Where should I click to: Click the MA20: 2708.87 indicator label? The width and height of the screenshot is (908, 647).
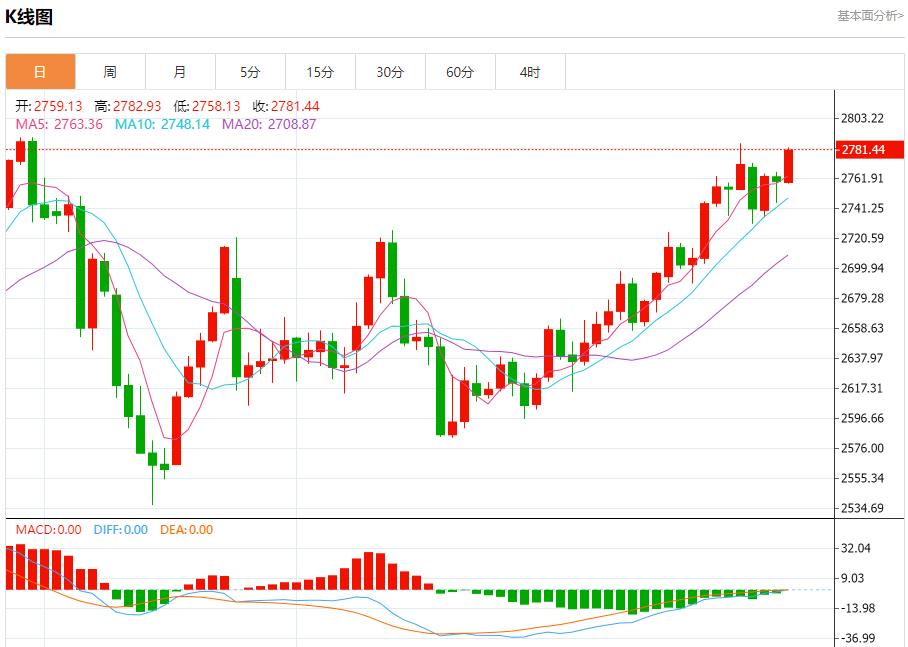(269, 124)
